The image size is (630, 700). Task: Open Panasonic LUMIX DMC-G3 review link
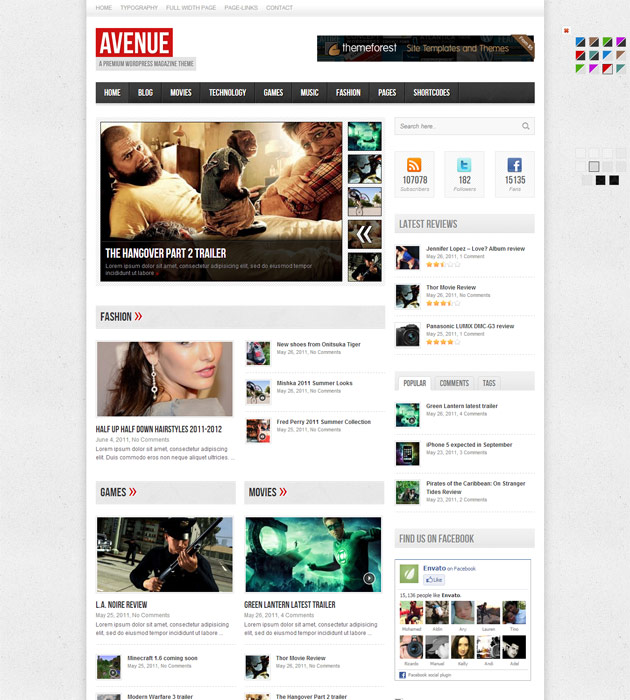470,326
